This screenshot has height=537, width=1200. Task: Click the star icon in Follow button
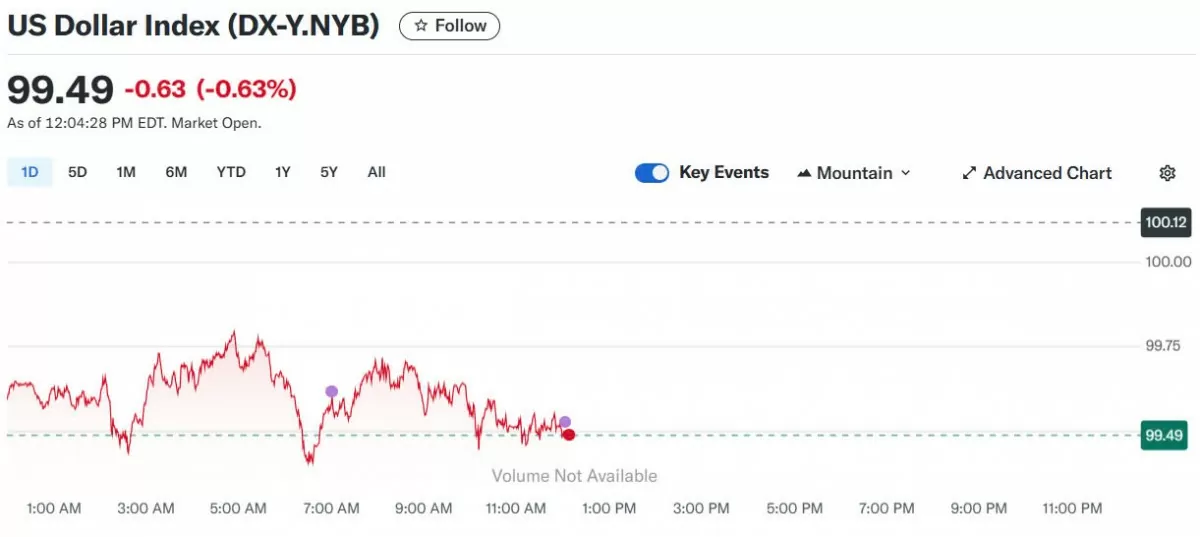[x=421, y=26]
